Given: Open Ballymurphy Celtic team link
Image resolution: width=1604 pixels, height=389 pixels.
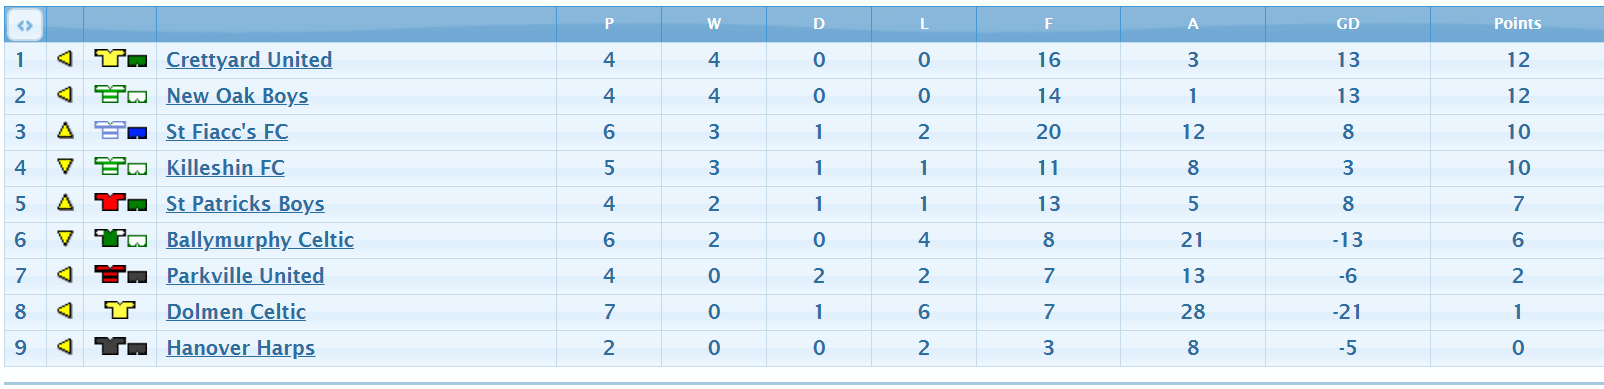Looking at the screenshot, I should [260, 240].
